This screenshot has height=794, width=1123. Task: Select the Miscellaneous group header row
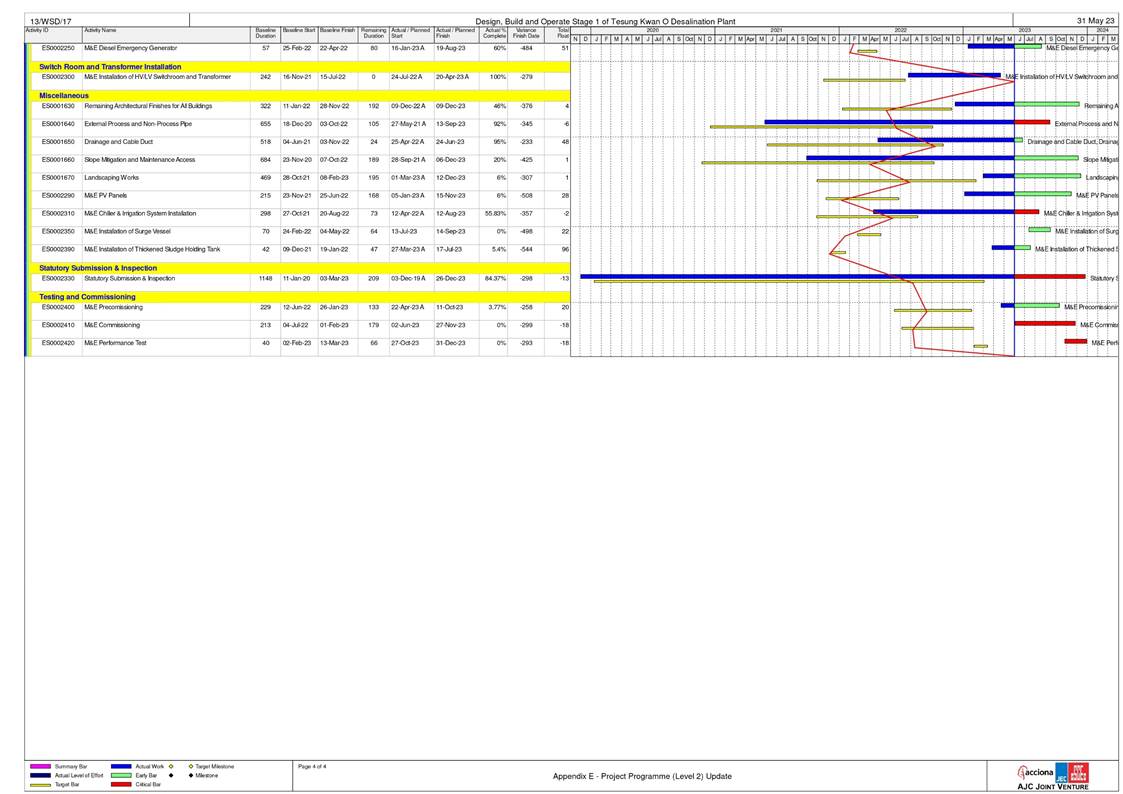tap(64, 96)
